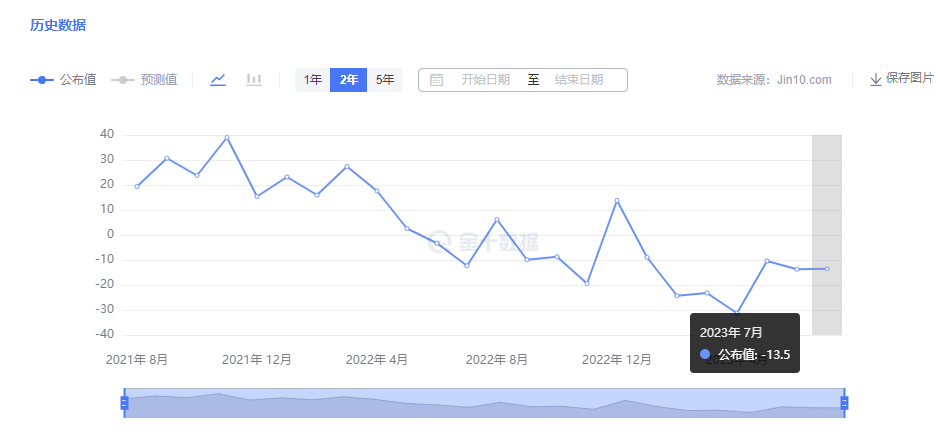
Task: Click the 历史数据 heading
Action: tap(58, 25)
